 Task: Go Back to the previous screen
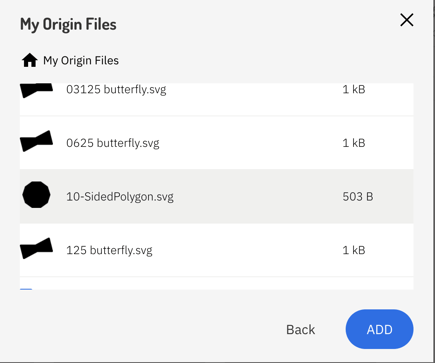300,330
